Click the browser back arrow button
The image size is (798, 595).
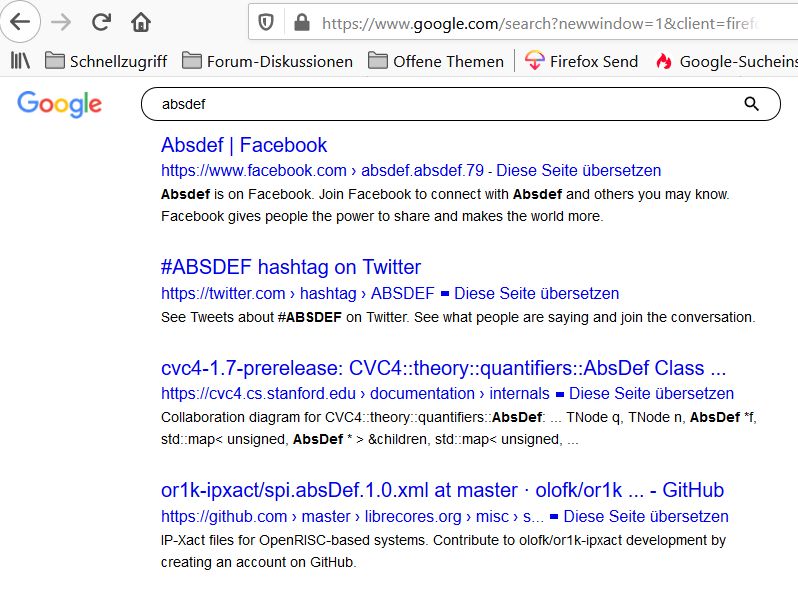pyautogui.click(x=20, y=21)
